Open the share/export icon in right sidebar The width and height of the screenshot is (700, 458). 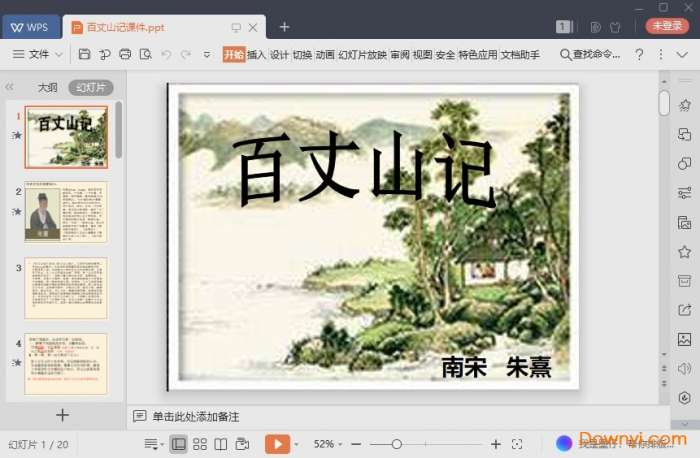point(684,310)
